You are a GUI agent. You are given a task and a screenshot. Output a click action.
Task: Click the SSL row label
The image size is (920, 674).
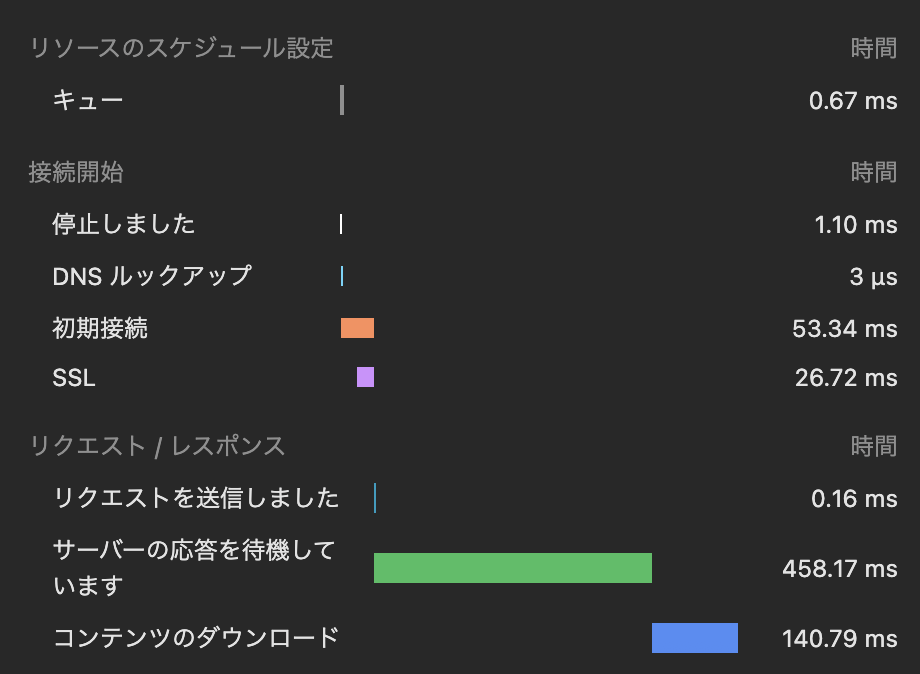click(74, 378)
